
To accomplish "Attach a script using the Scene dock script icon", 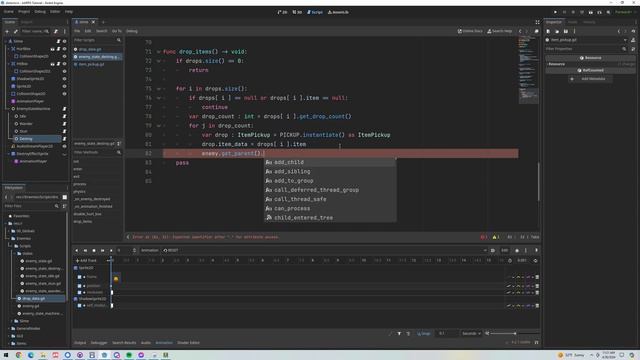I will (56, 31).
